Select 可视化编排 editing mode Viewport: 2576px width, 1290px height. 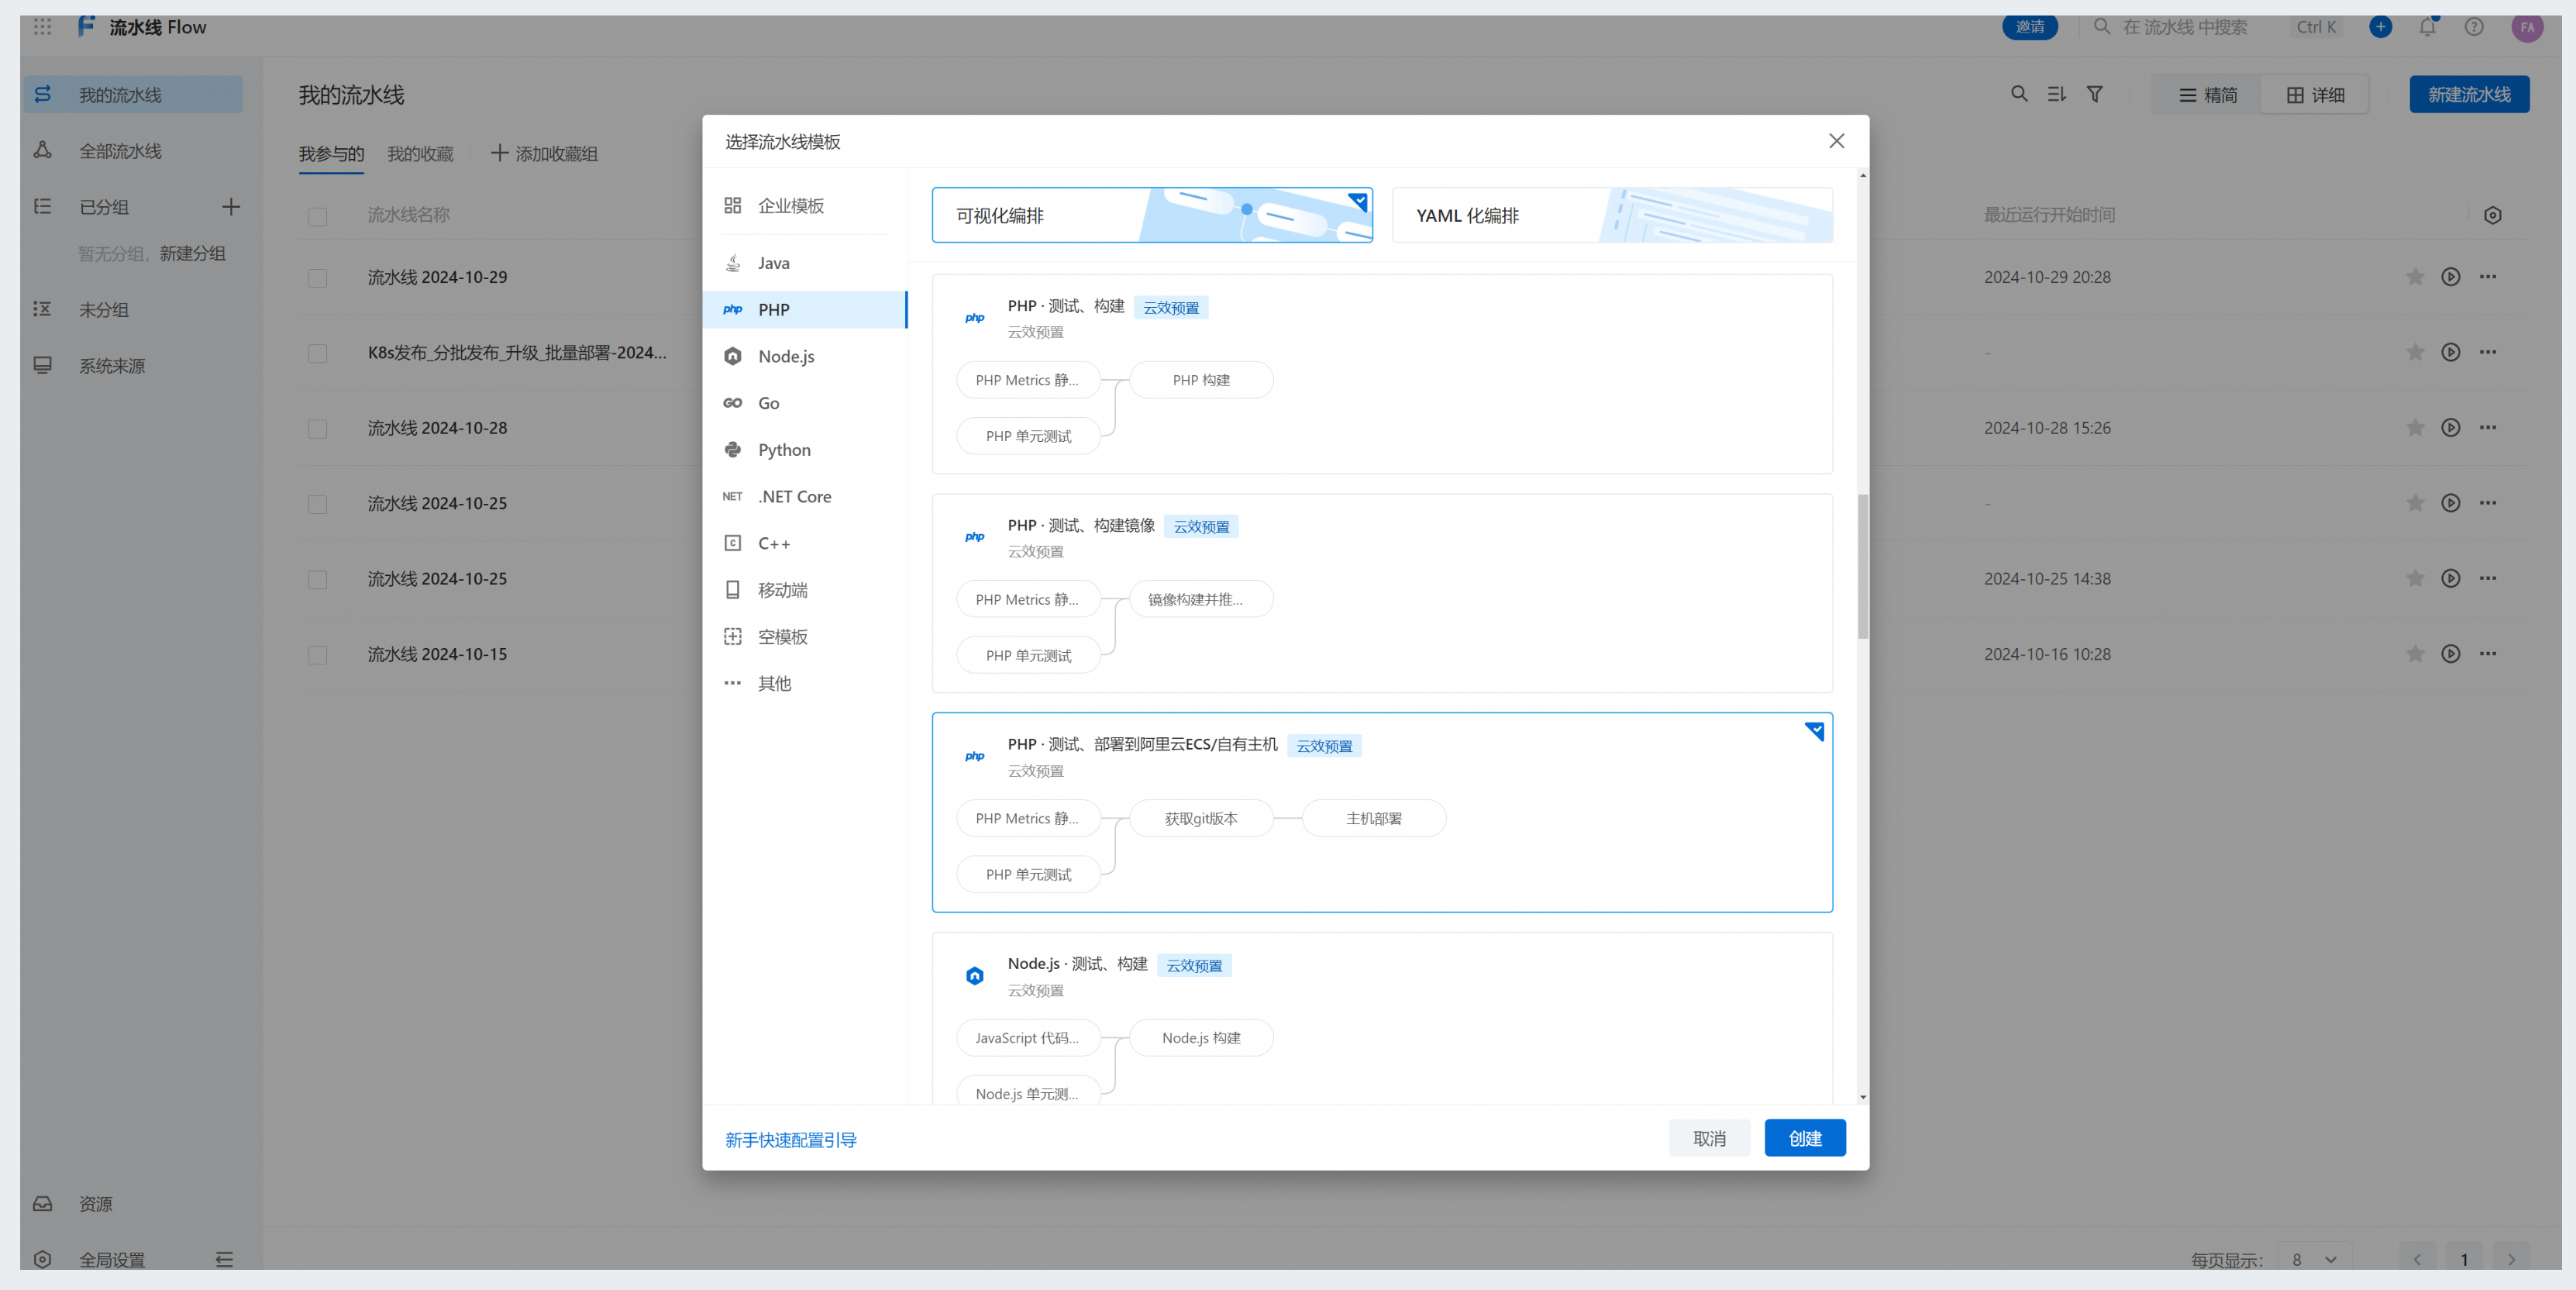[1151, 214]
